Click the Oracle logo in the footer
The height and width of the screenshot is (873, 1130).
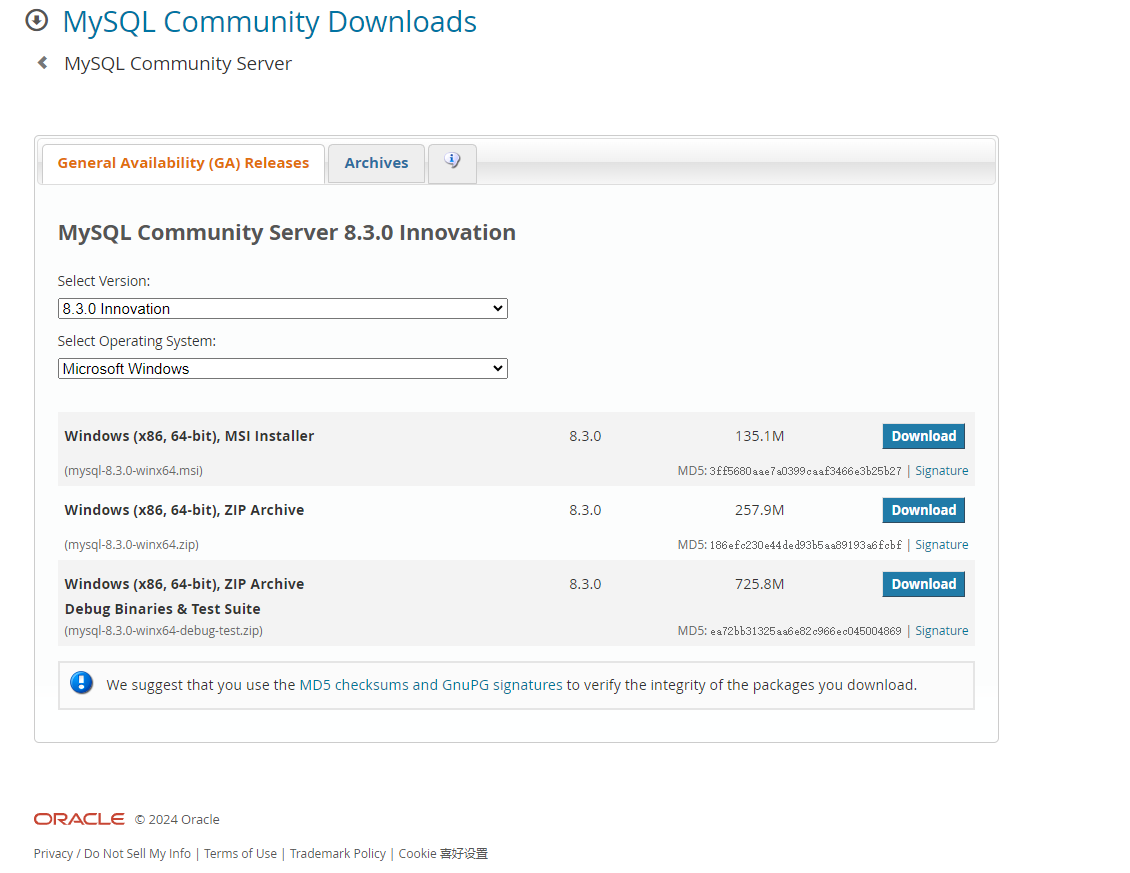pyautogui.click(x=78, y=818)
